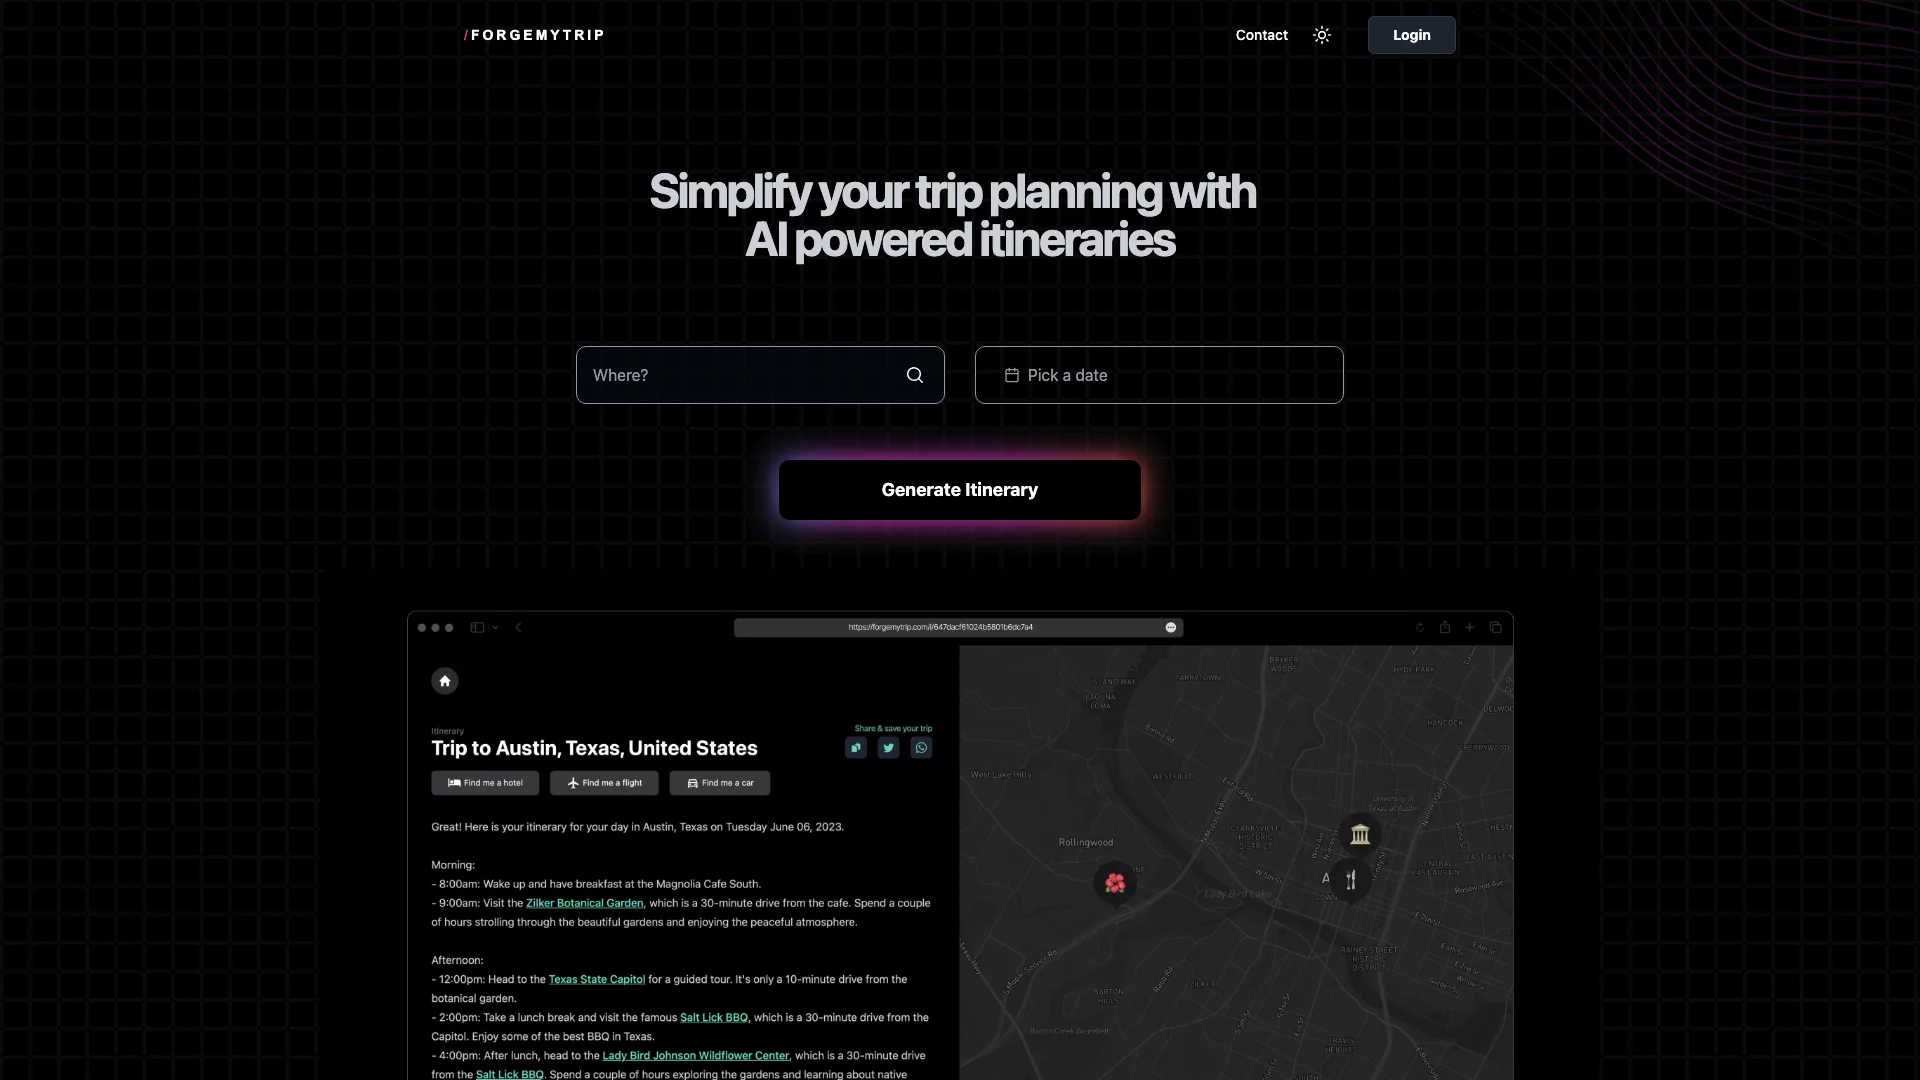The height and width of the screenshot is (1080, 1920).
Task: Open the Login menu
Action: coord(1411,33)
